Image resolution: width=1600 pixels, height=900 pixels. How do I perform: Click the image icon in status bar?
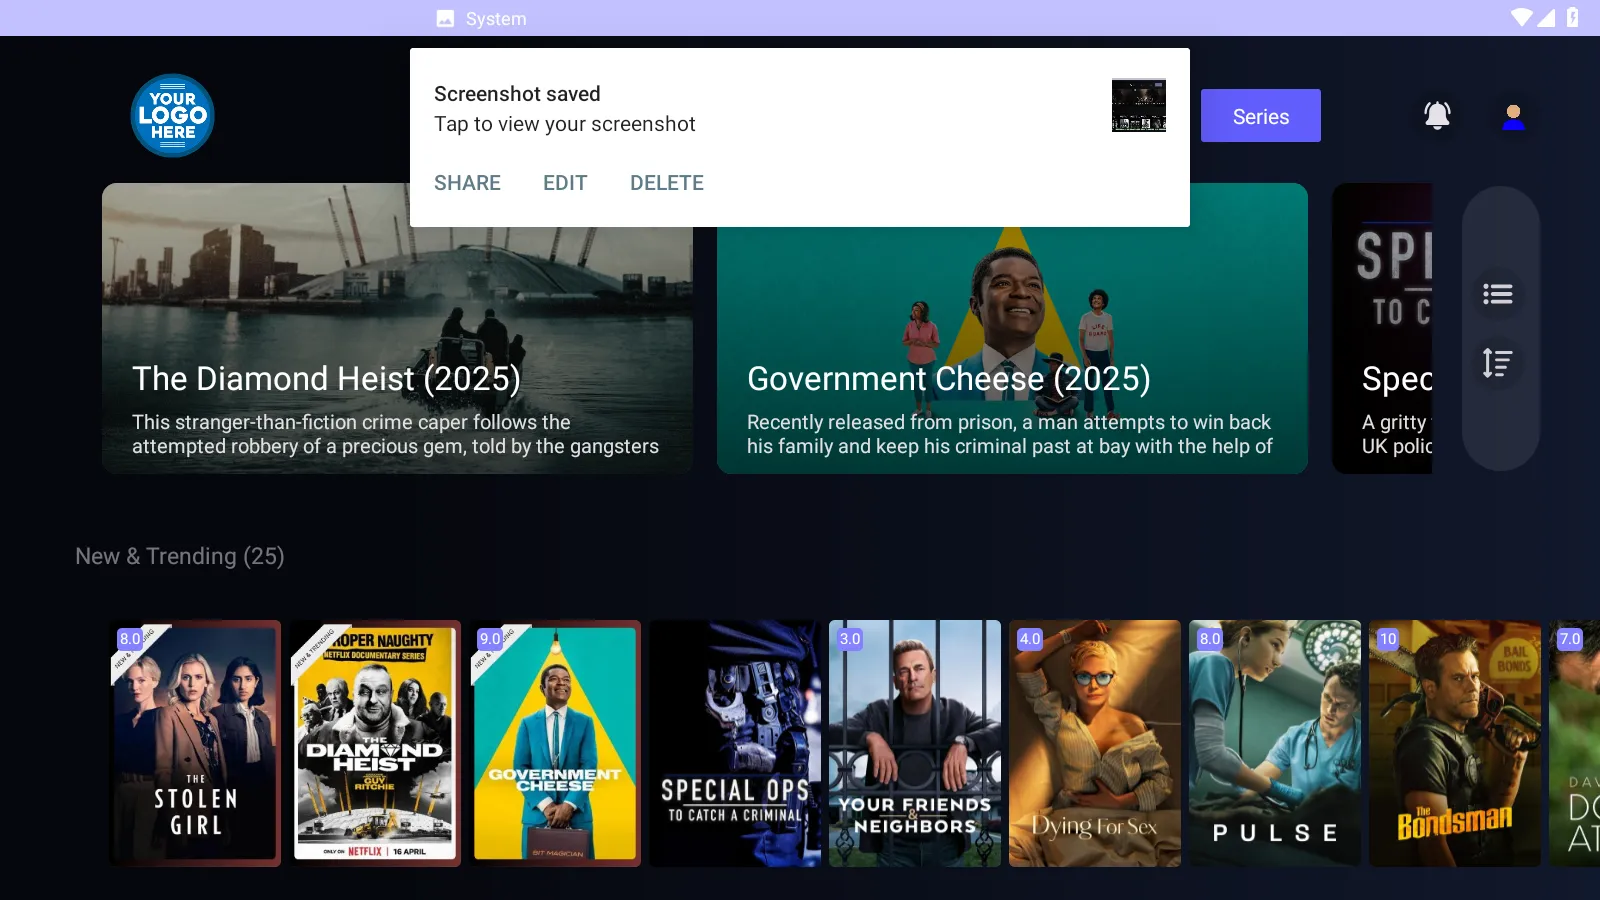tap(445, 18)
